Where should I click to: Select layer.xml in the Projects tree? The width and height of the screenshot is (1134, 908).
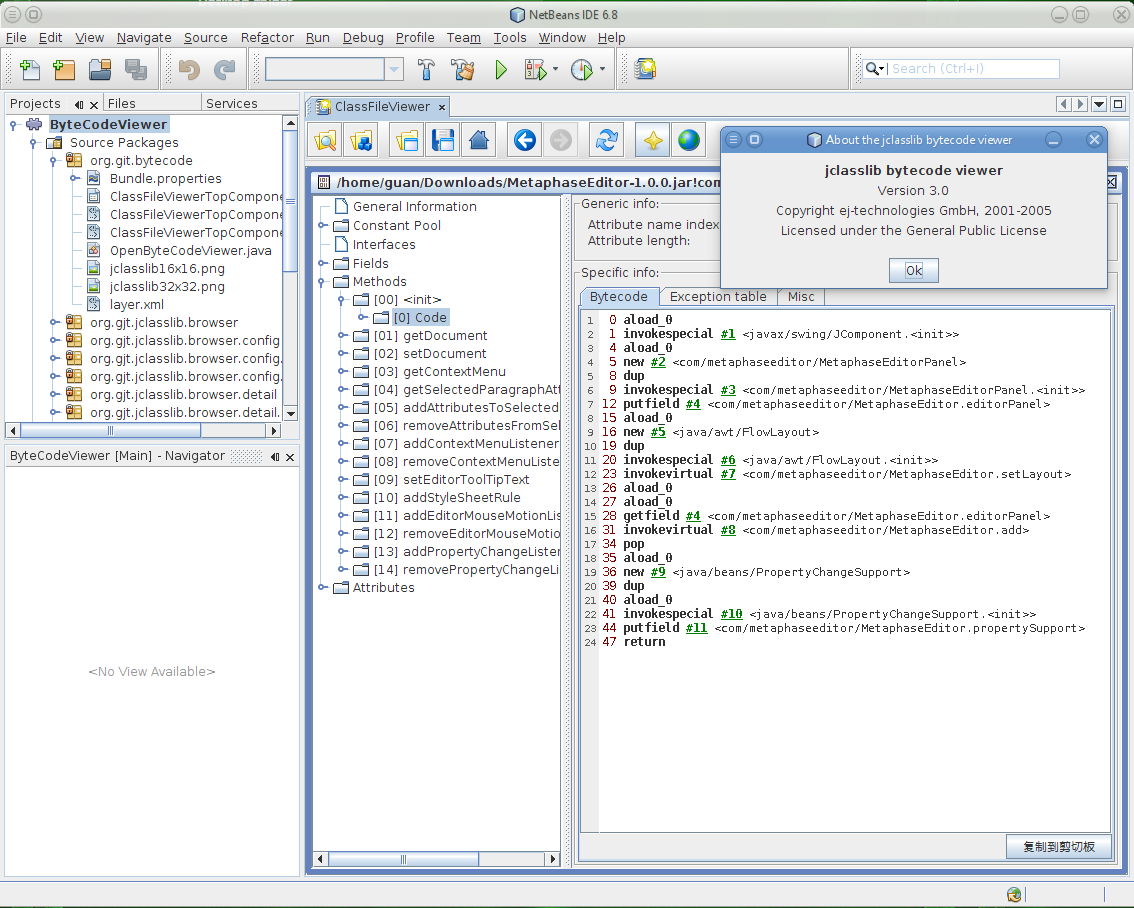pos(137,304)
